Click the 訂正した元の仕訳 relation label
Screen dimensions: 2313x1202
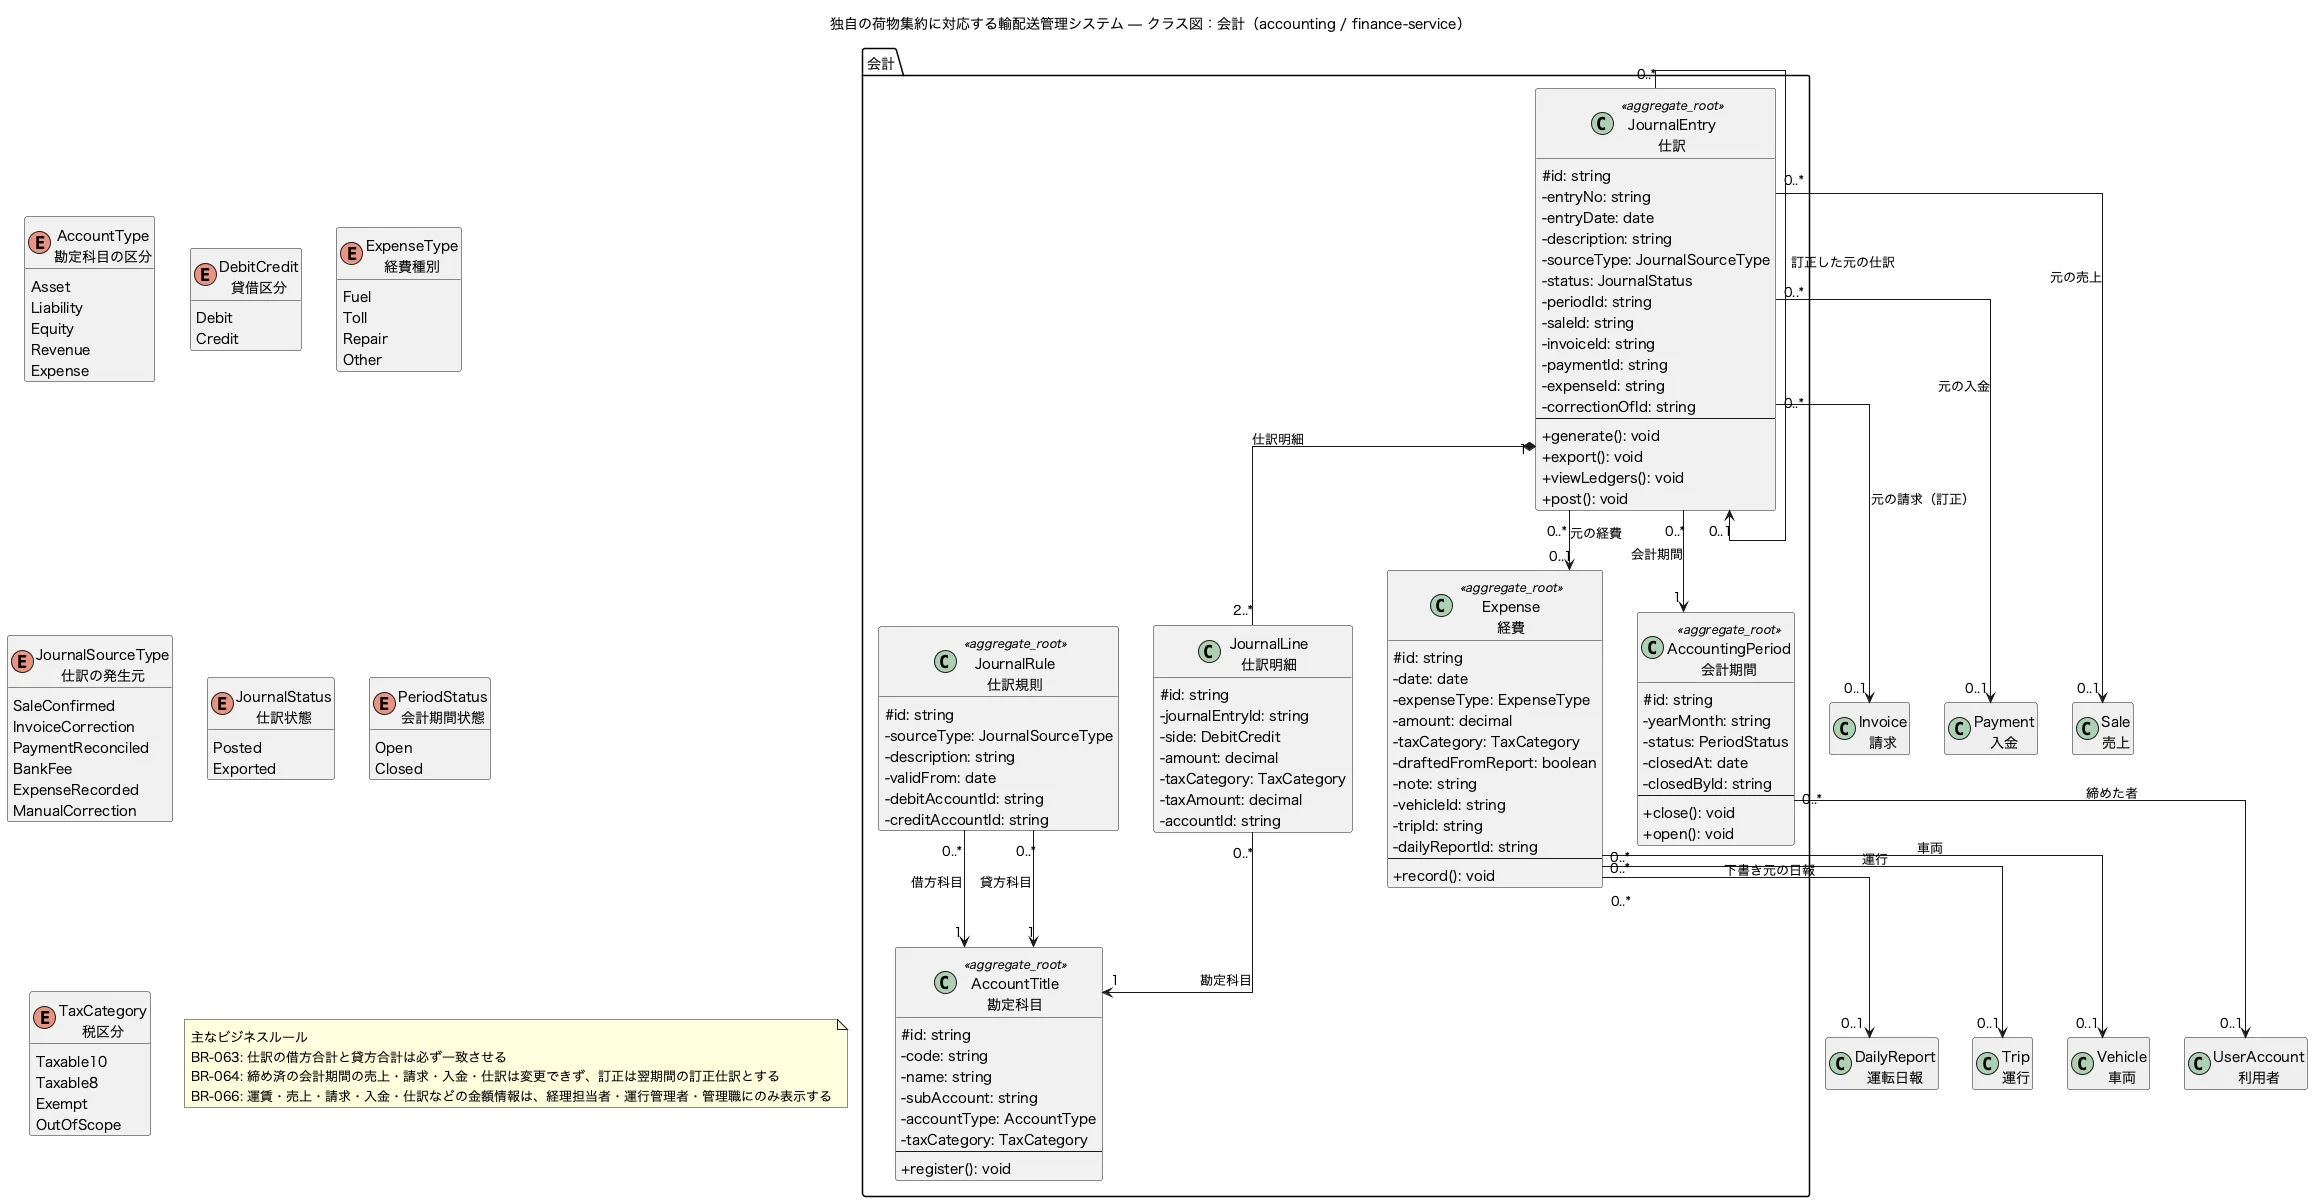click(x=1842, y=262)
